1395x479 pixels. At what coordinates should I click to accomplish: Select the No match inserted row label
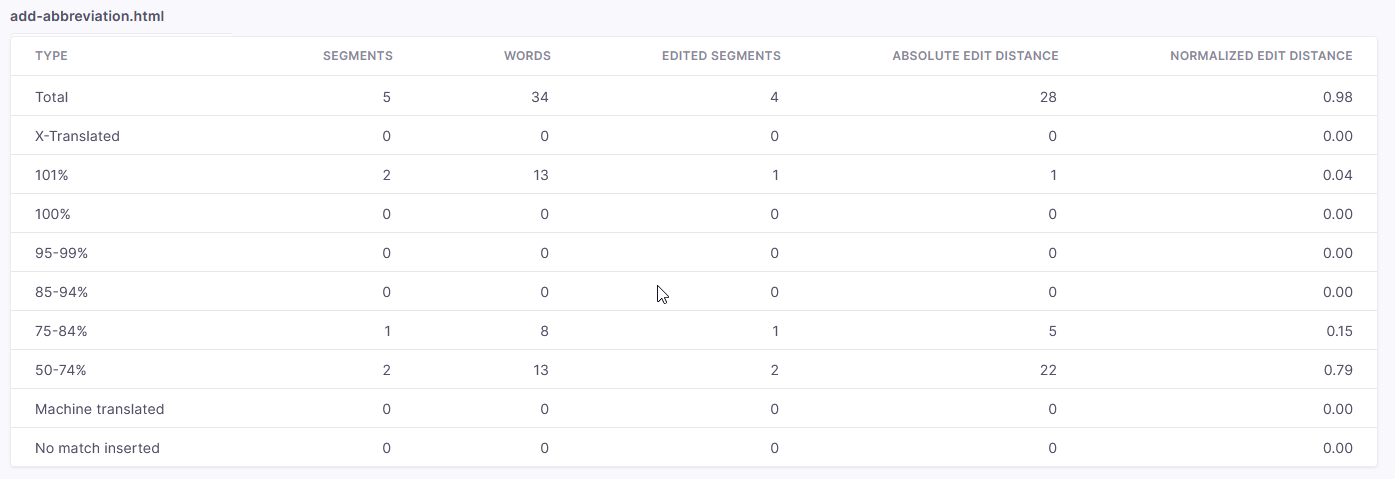97,448
